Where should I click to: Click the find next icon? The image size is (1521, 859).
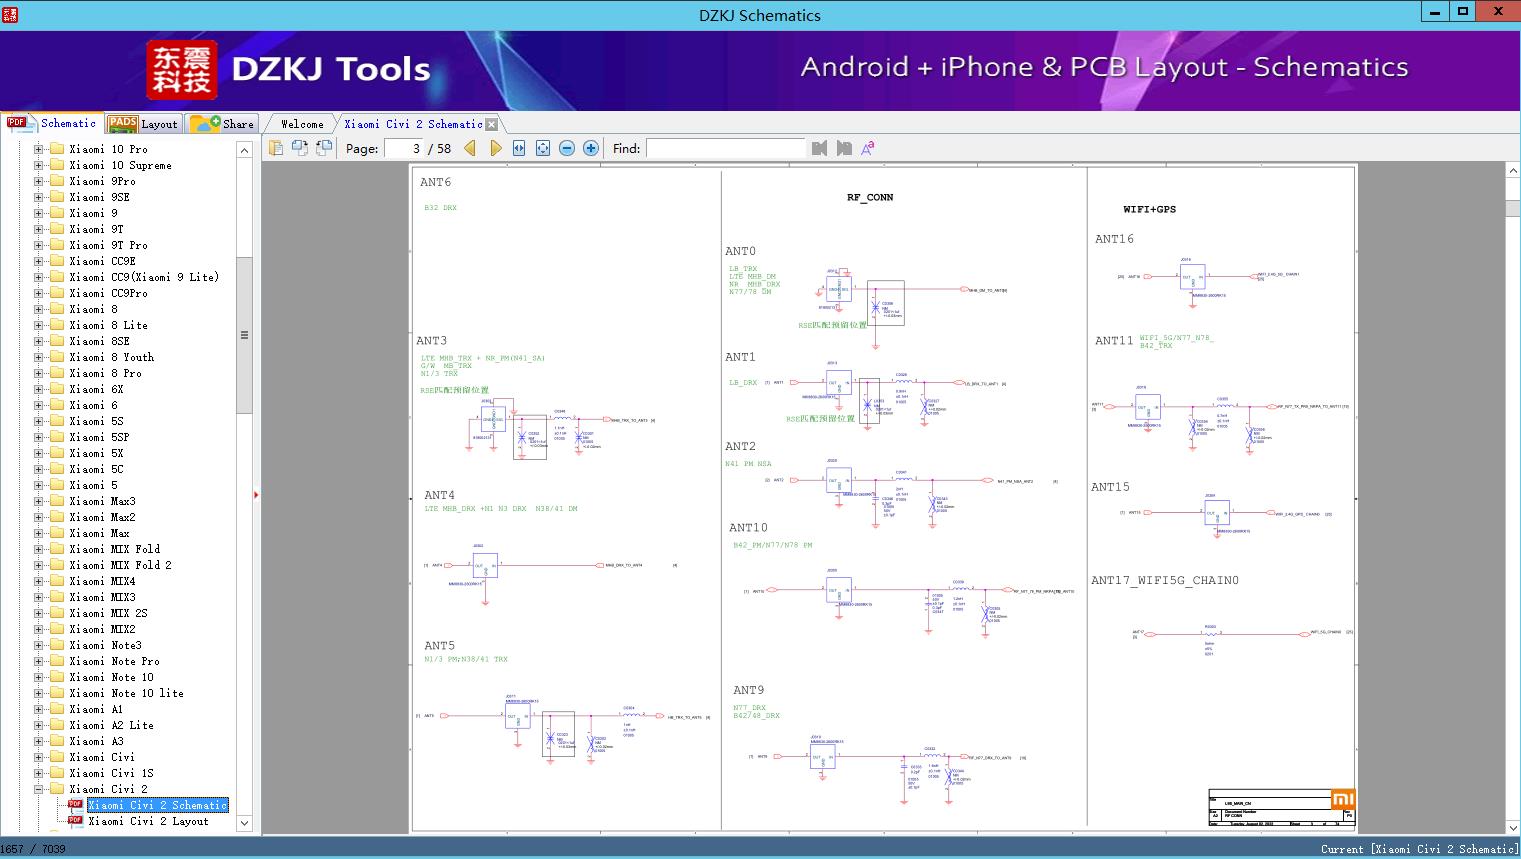pyautogui.click(x=844, y=148)
